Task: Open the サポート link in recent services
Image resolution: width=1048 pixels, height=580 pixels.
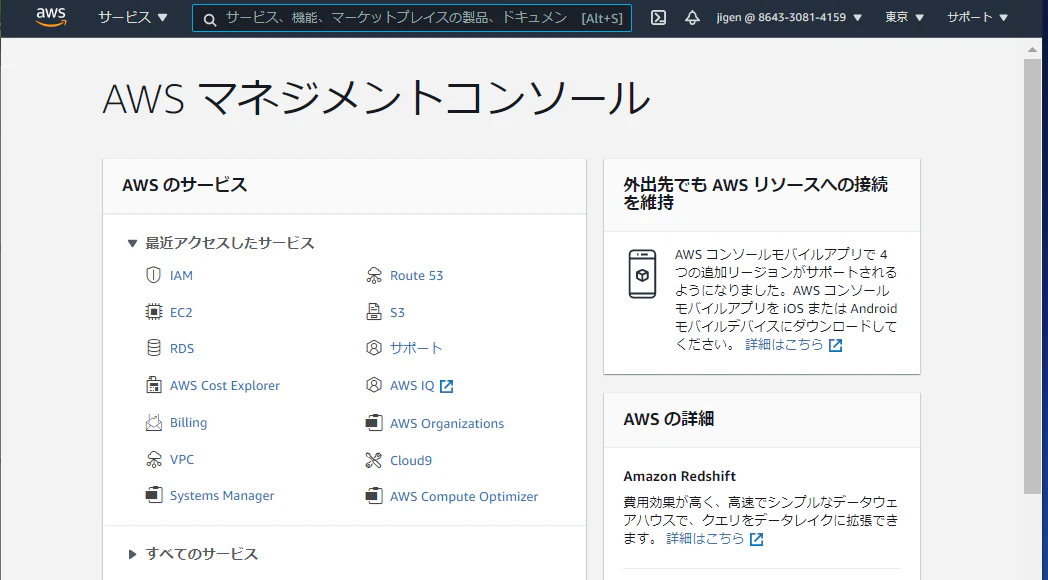Action: click(x=416, y=348)
